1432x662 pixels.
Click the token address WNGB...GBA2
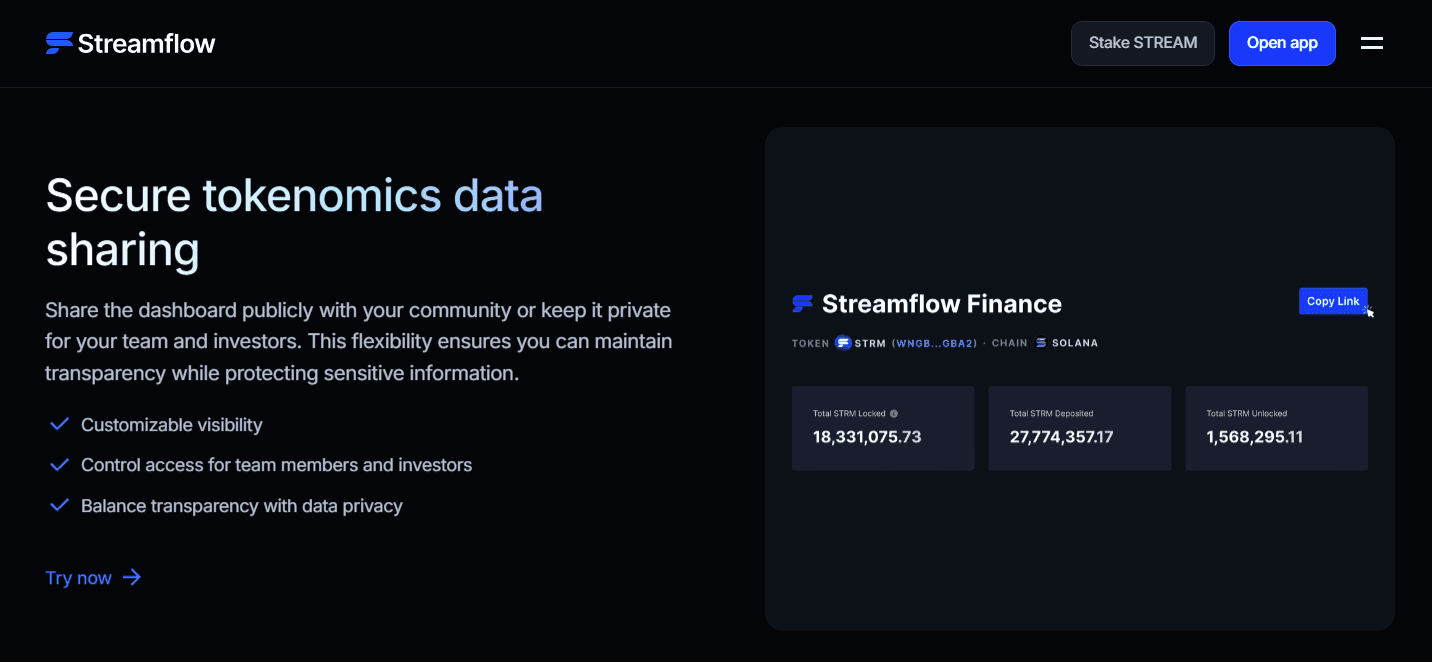[x=934, y=343]
